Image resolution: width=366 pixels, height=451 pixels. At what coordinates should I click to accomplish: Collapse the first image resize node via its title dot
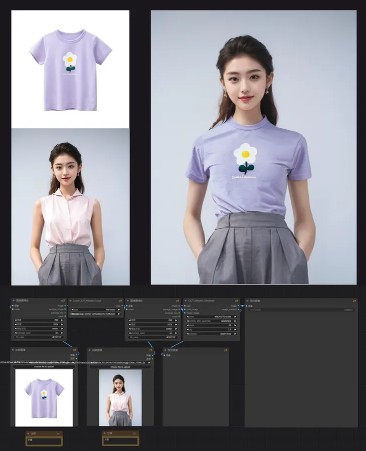pyautogui.click(x=13, y=300)
